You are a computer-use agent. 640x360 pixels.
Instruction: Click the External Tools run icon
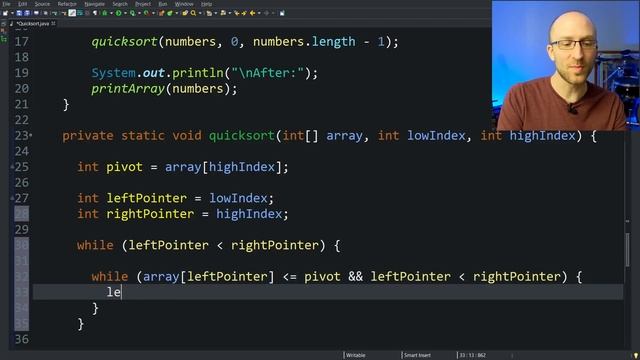point(146,13)
